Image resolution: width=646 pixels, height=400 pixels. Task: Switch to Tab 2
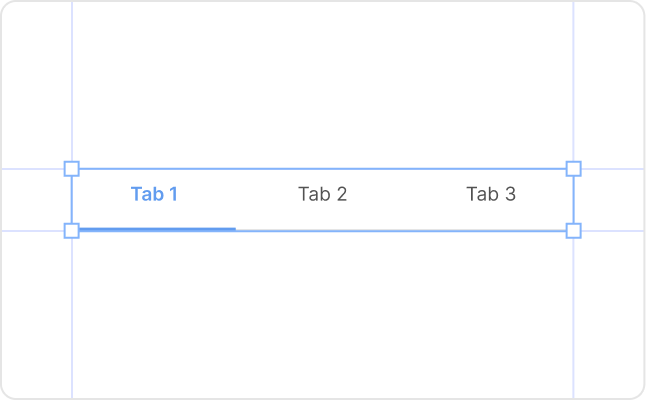322,194
